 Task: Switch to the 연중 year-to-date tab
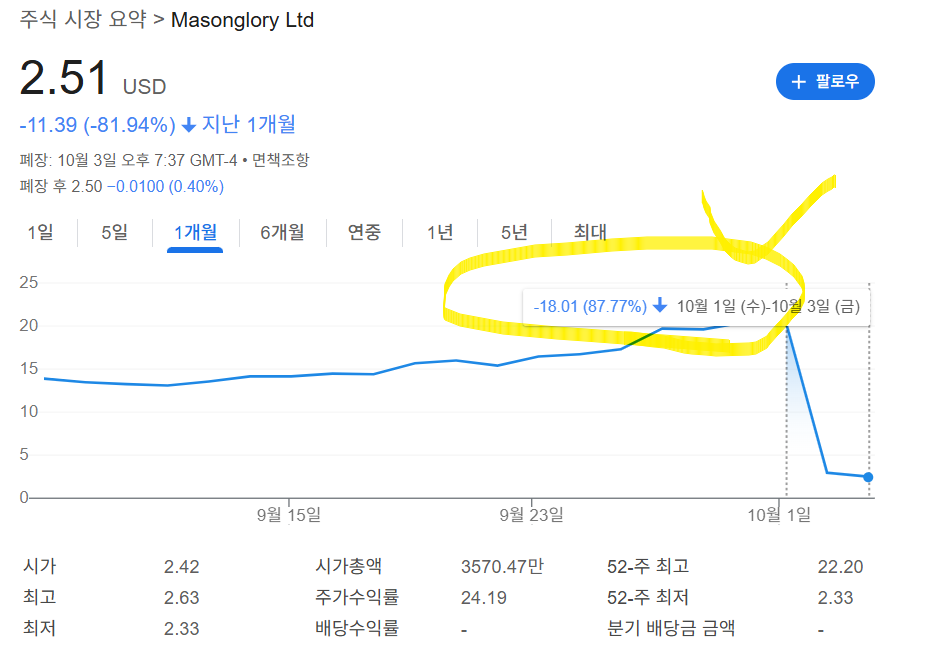point(364,232)
